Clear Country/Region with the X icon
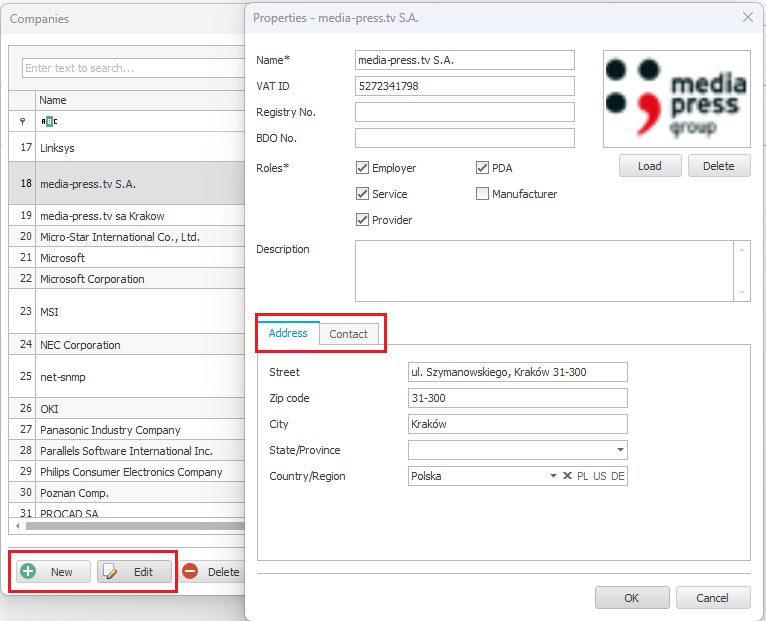The width and height of the screenshot is (766, 621). coord(567,476)
